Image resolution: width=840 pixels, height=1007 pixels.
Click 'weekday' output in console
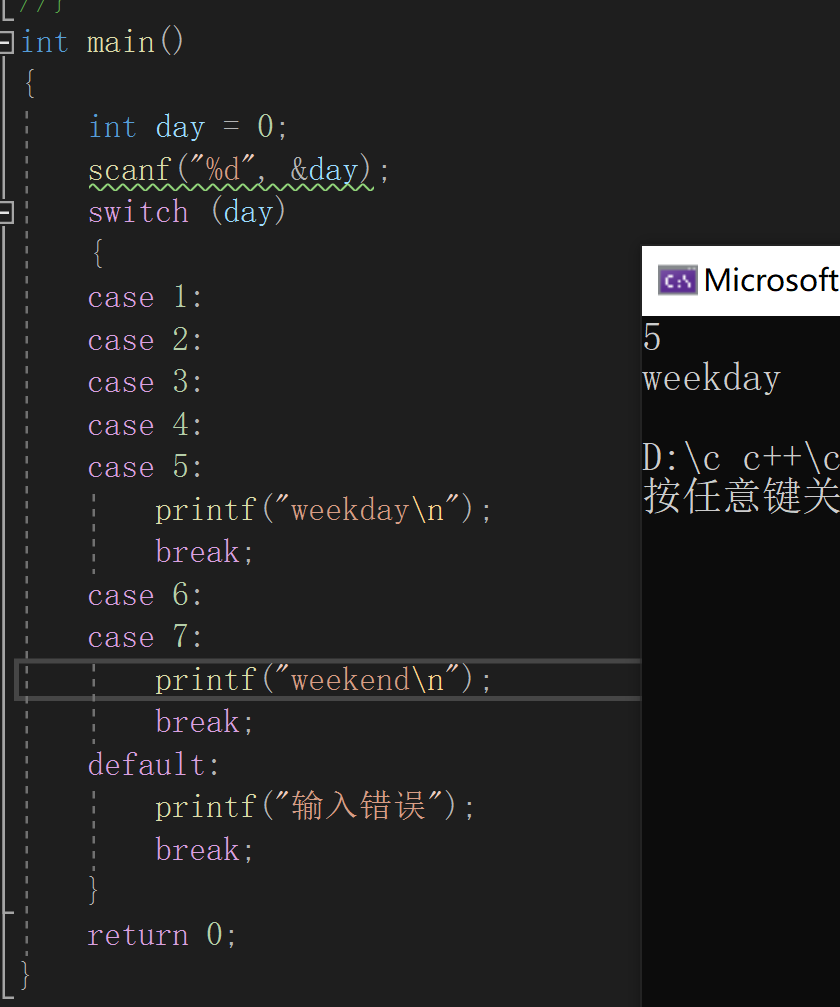click(x=712, y=378)
